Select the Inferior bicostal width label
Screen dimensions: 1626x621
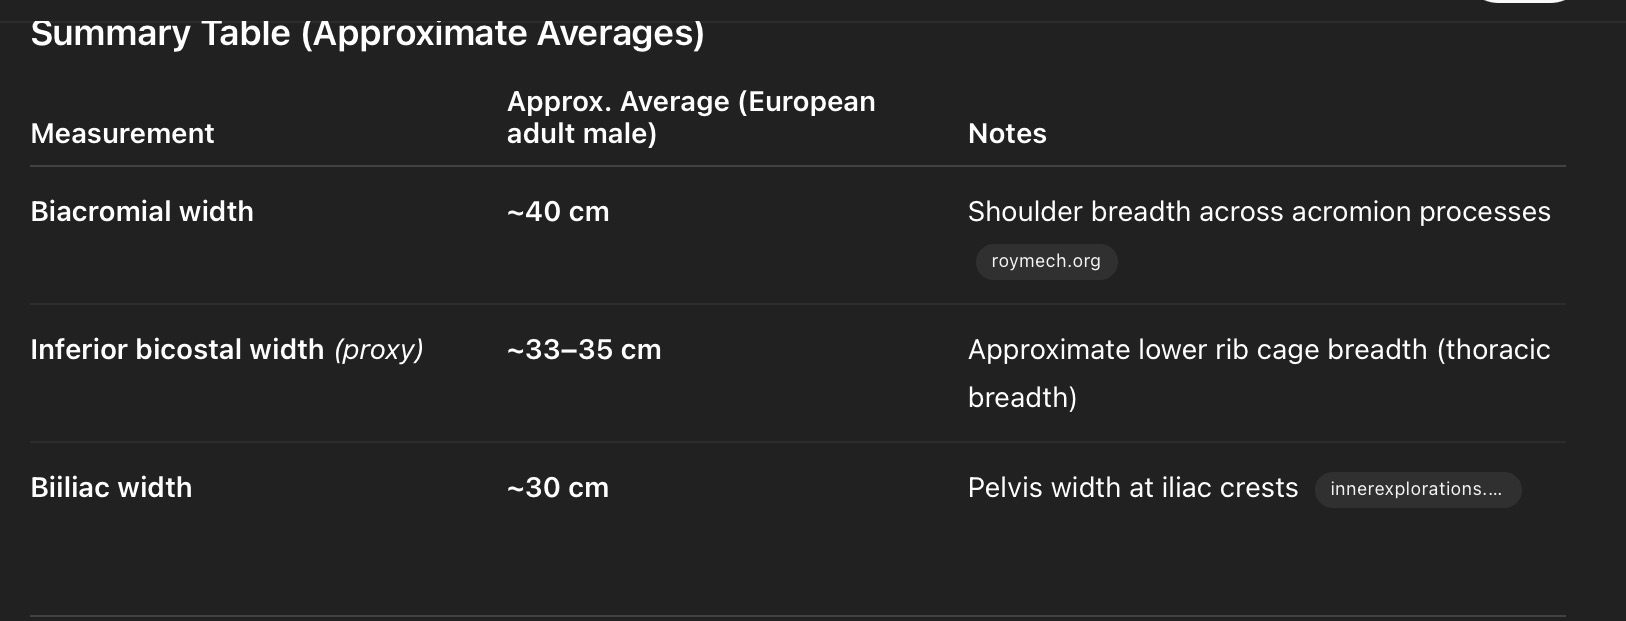click(x=177, y=349)
